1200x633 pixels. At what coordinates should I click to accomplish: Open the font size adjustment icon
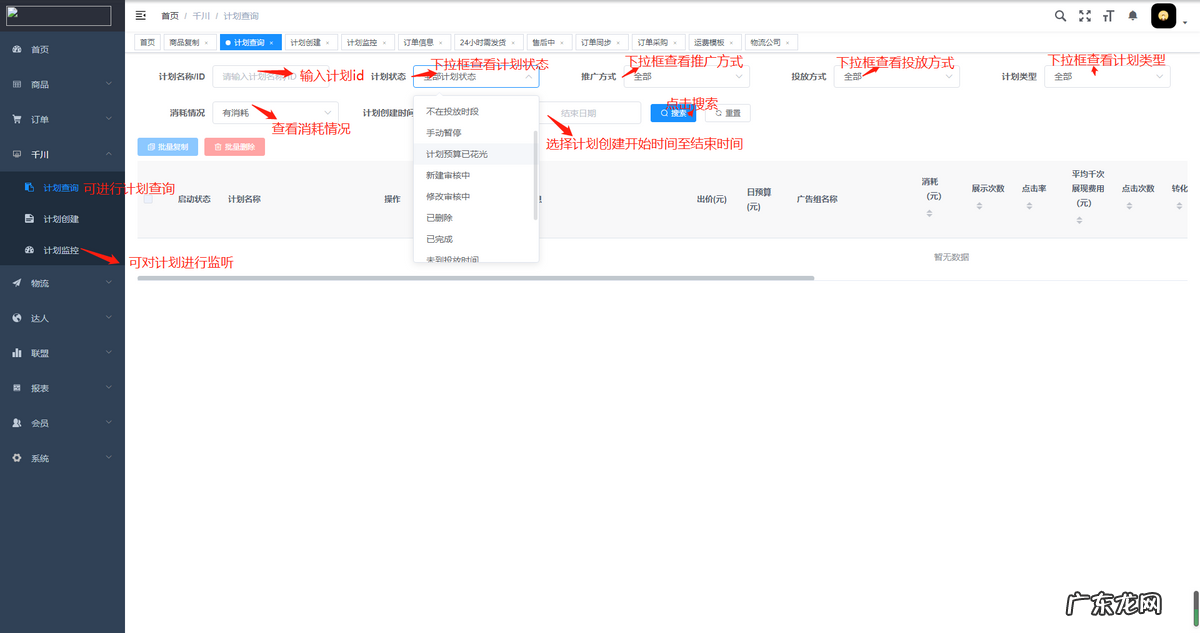pos(1110,16)
